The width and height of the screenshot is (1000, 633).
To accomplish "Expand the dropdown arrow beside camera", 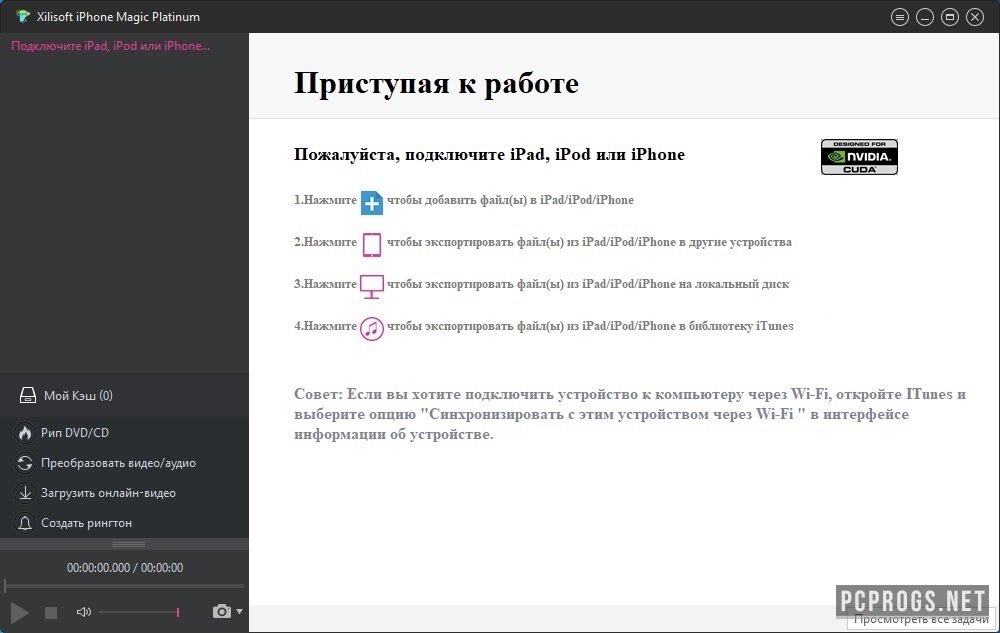I will click(x=239, y=611).
